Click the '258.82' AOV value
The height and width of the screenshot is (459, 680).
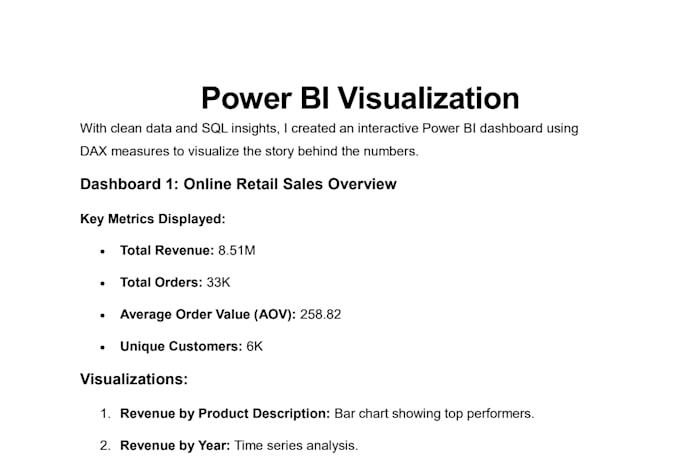[320, 314]
